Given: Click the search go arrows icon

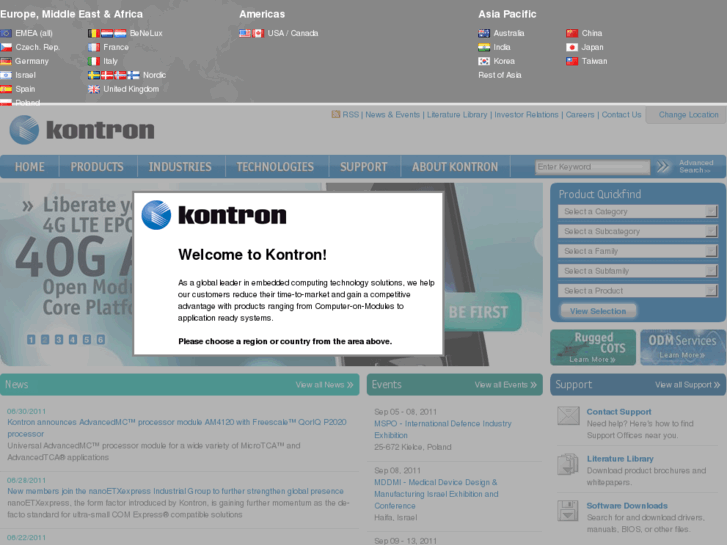Looking at the screenshot, I should point(663,167).
